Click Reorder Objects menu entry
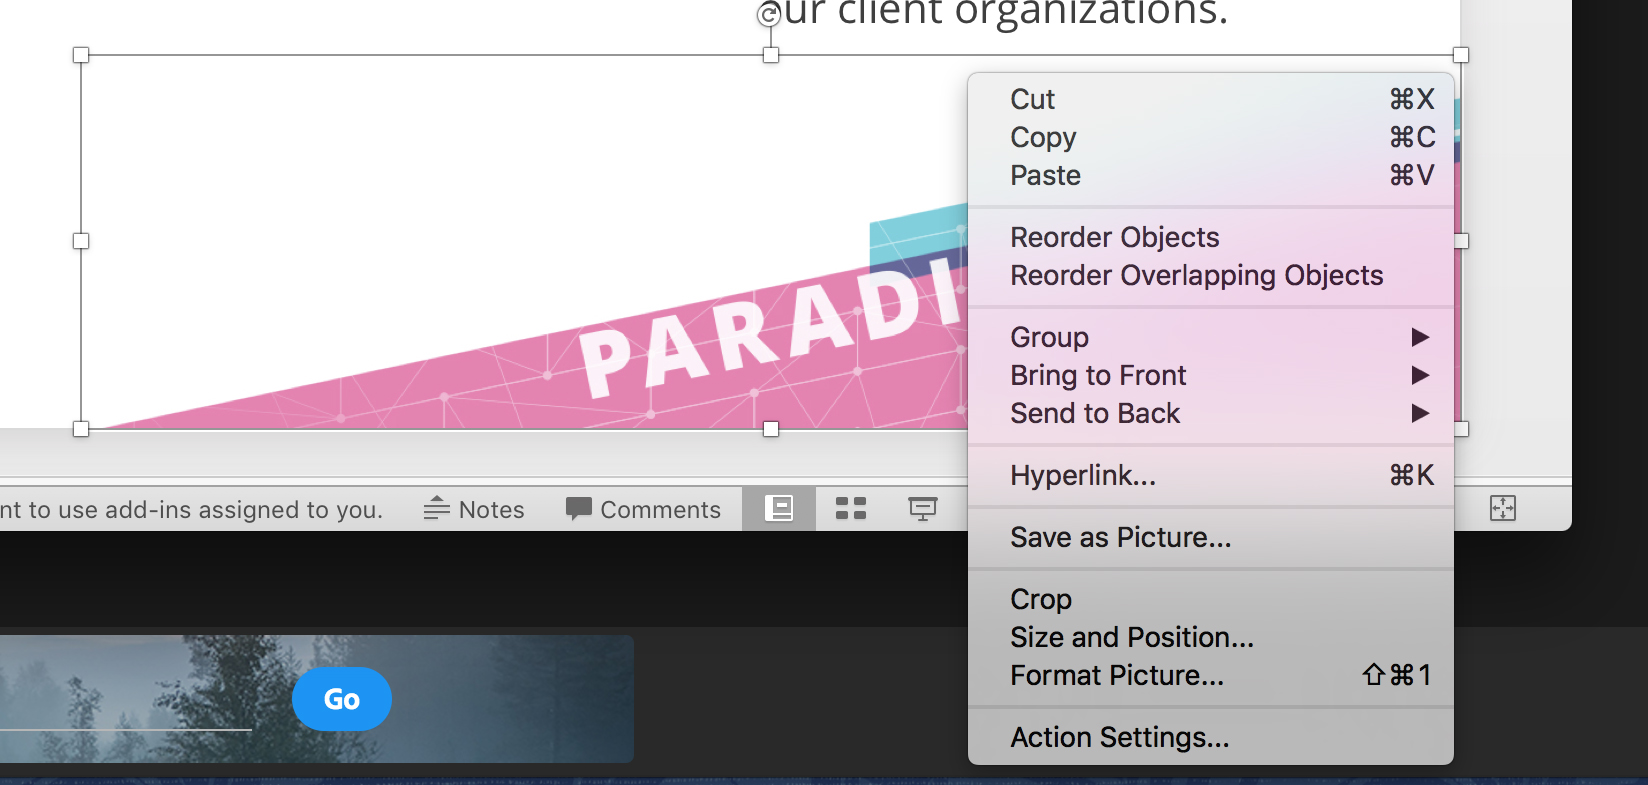 [1210, 237]
